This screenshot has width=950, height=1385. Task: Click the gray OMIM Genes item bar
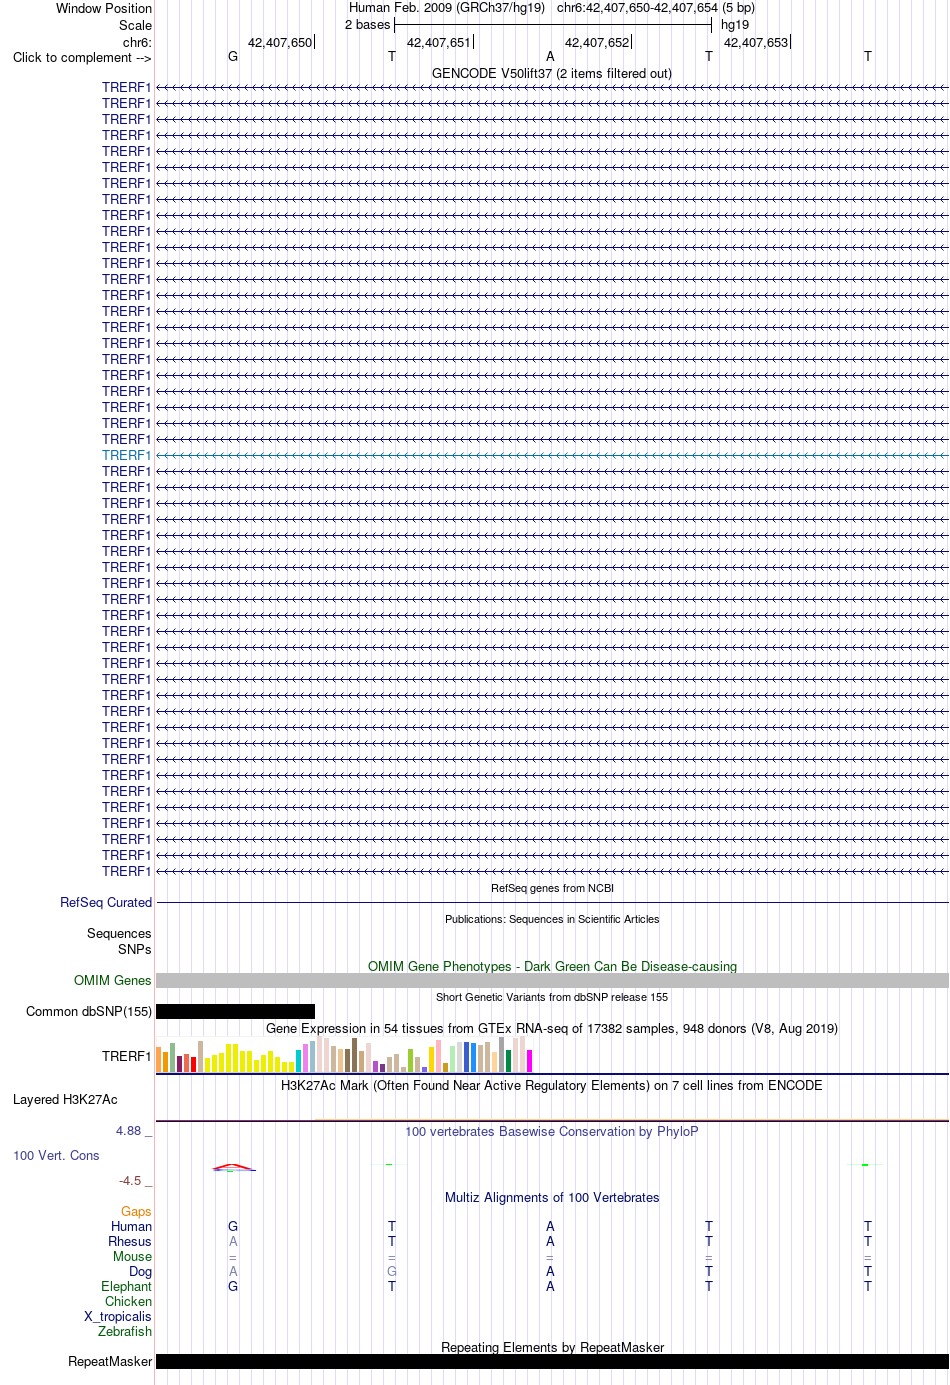(x=552, y=980)
